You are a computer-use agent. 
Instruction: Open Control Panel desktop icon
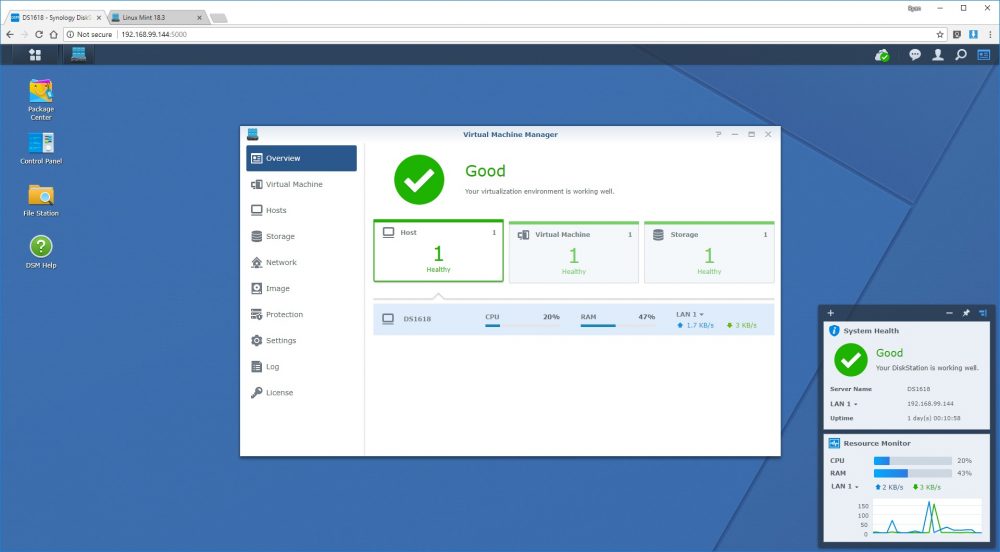pyautogui.click(x=41, y=149)
